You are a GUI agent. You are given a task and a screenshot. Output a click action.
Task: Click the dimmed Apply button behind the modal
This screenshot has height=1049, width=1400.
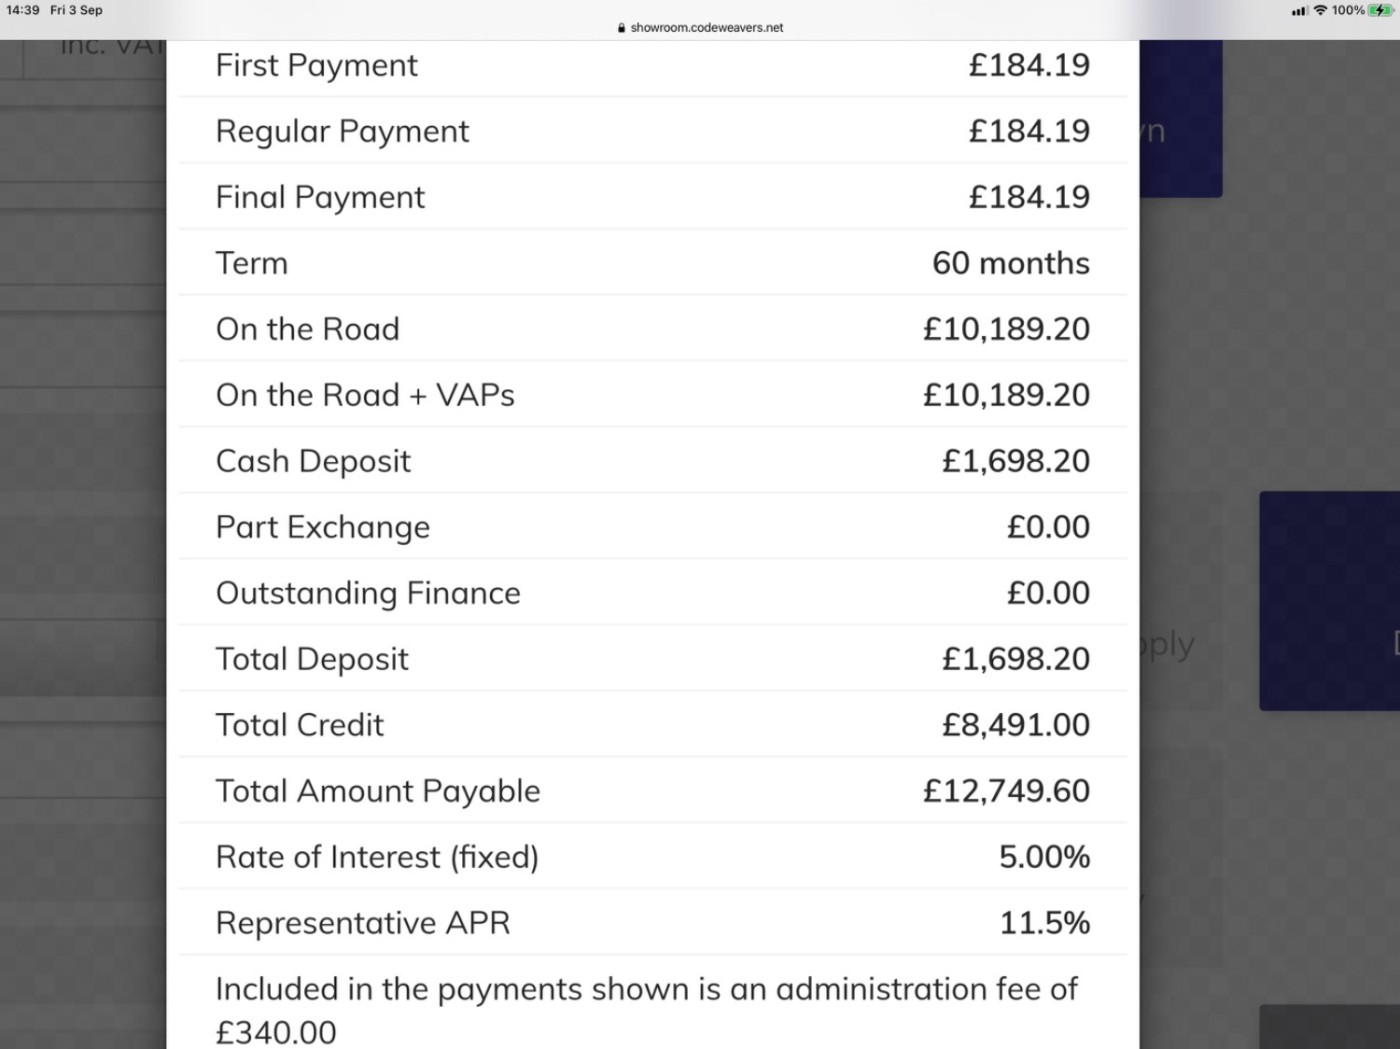point(1167,645)
